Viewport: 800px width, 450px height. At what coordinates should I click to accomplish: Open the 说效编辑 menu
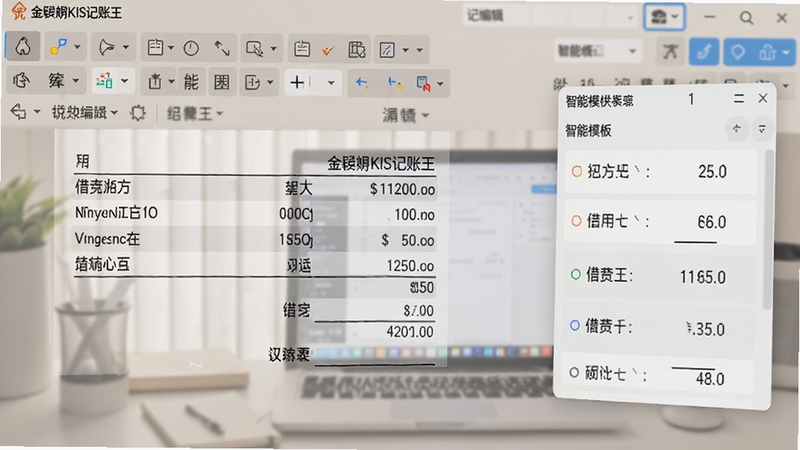[x=84, y=112]
